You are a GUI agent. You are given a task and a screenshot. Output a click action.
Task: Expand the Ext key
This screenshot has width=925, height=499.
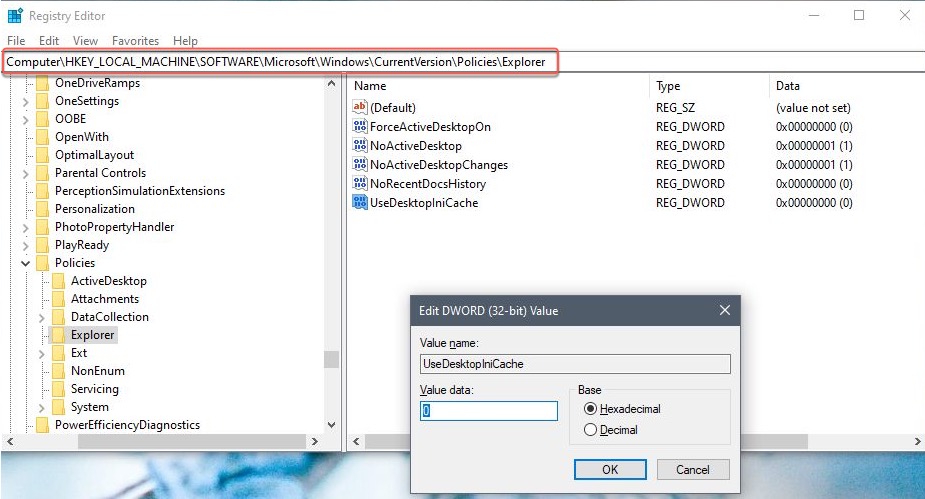coord(41,354)
